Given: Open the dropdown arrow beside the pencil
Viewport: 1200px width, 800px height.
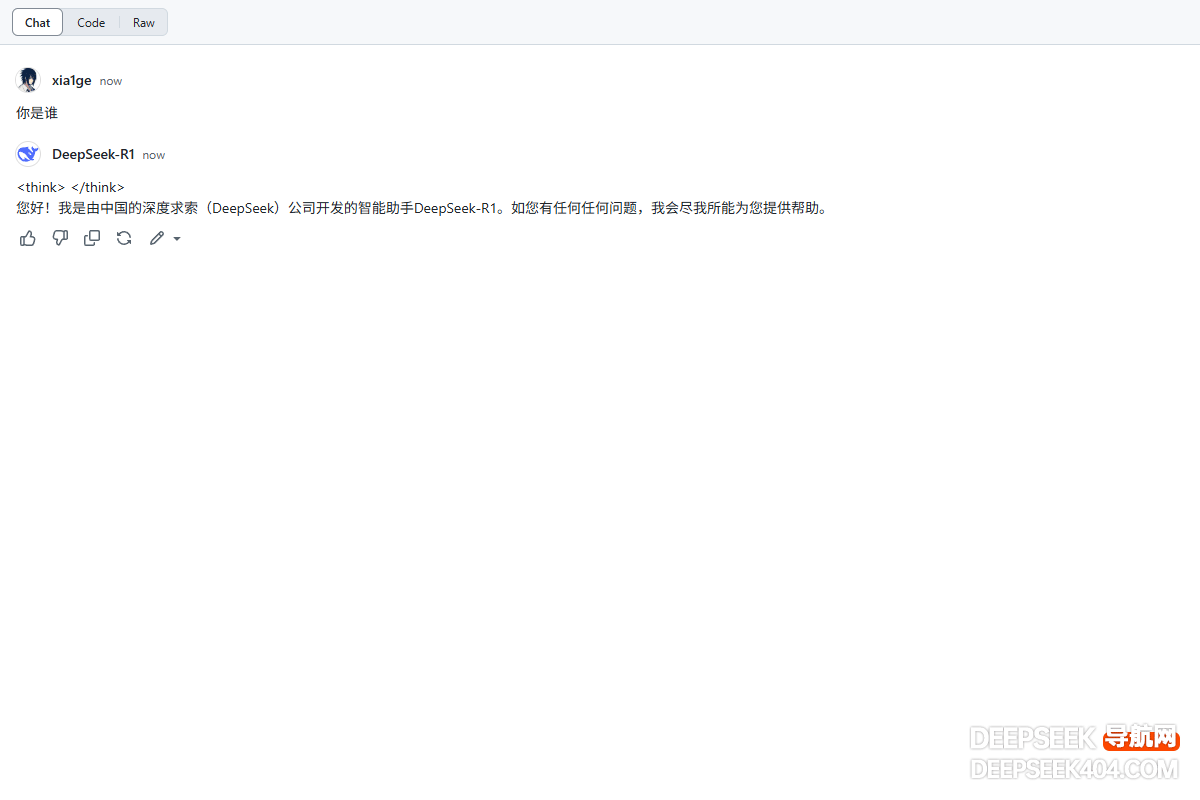Looking at the screenshot, I should click(x=177, y=239).
